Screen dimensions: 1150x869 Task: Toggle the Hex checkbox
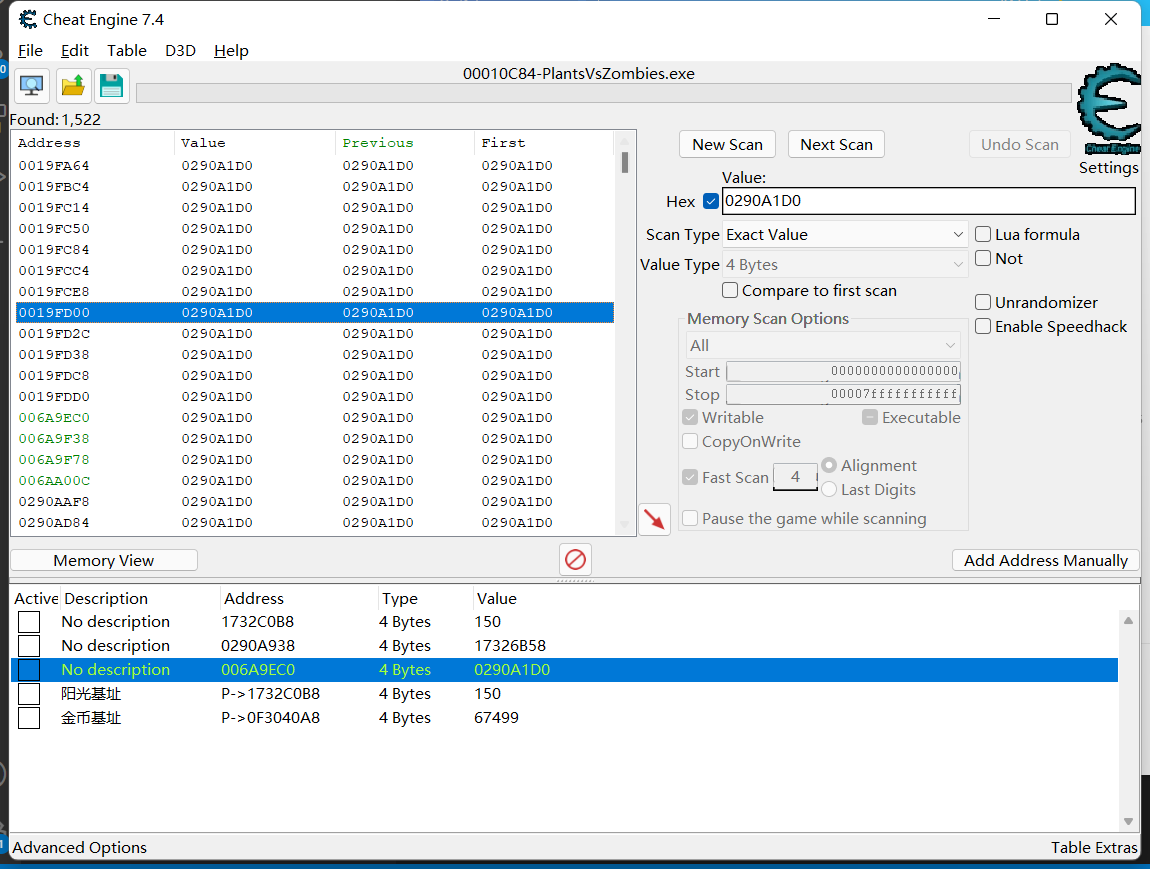[710, 201]
